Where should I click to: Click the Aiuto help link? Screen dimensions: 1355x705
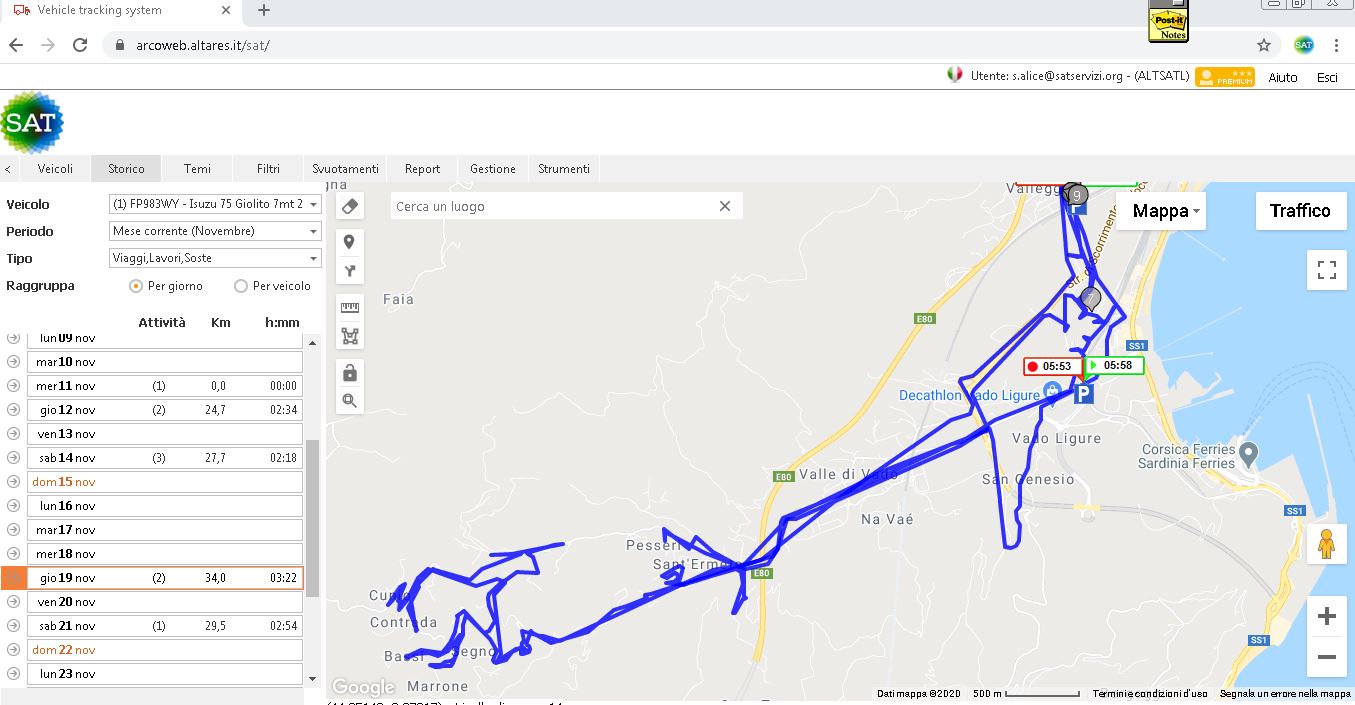click(x=1282, y=77)
